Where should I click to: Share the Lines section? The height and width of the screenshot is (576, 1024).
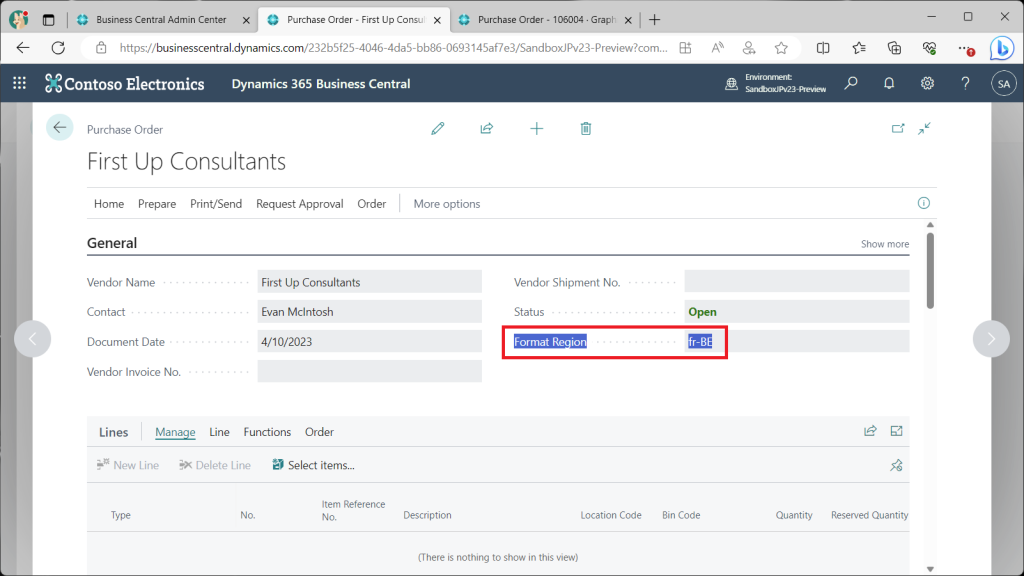[870, 431]
